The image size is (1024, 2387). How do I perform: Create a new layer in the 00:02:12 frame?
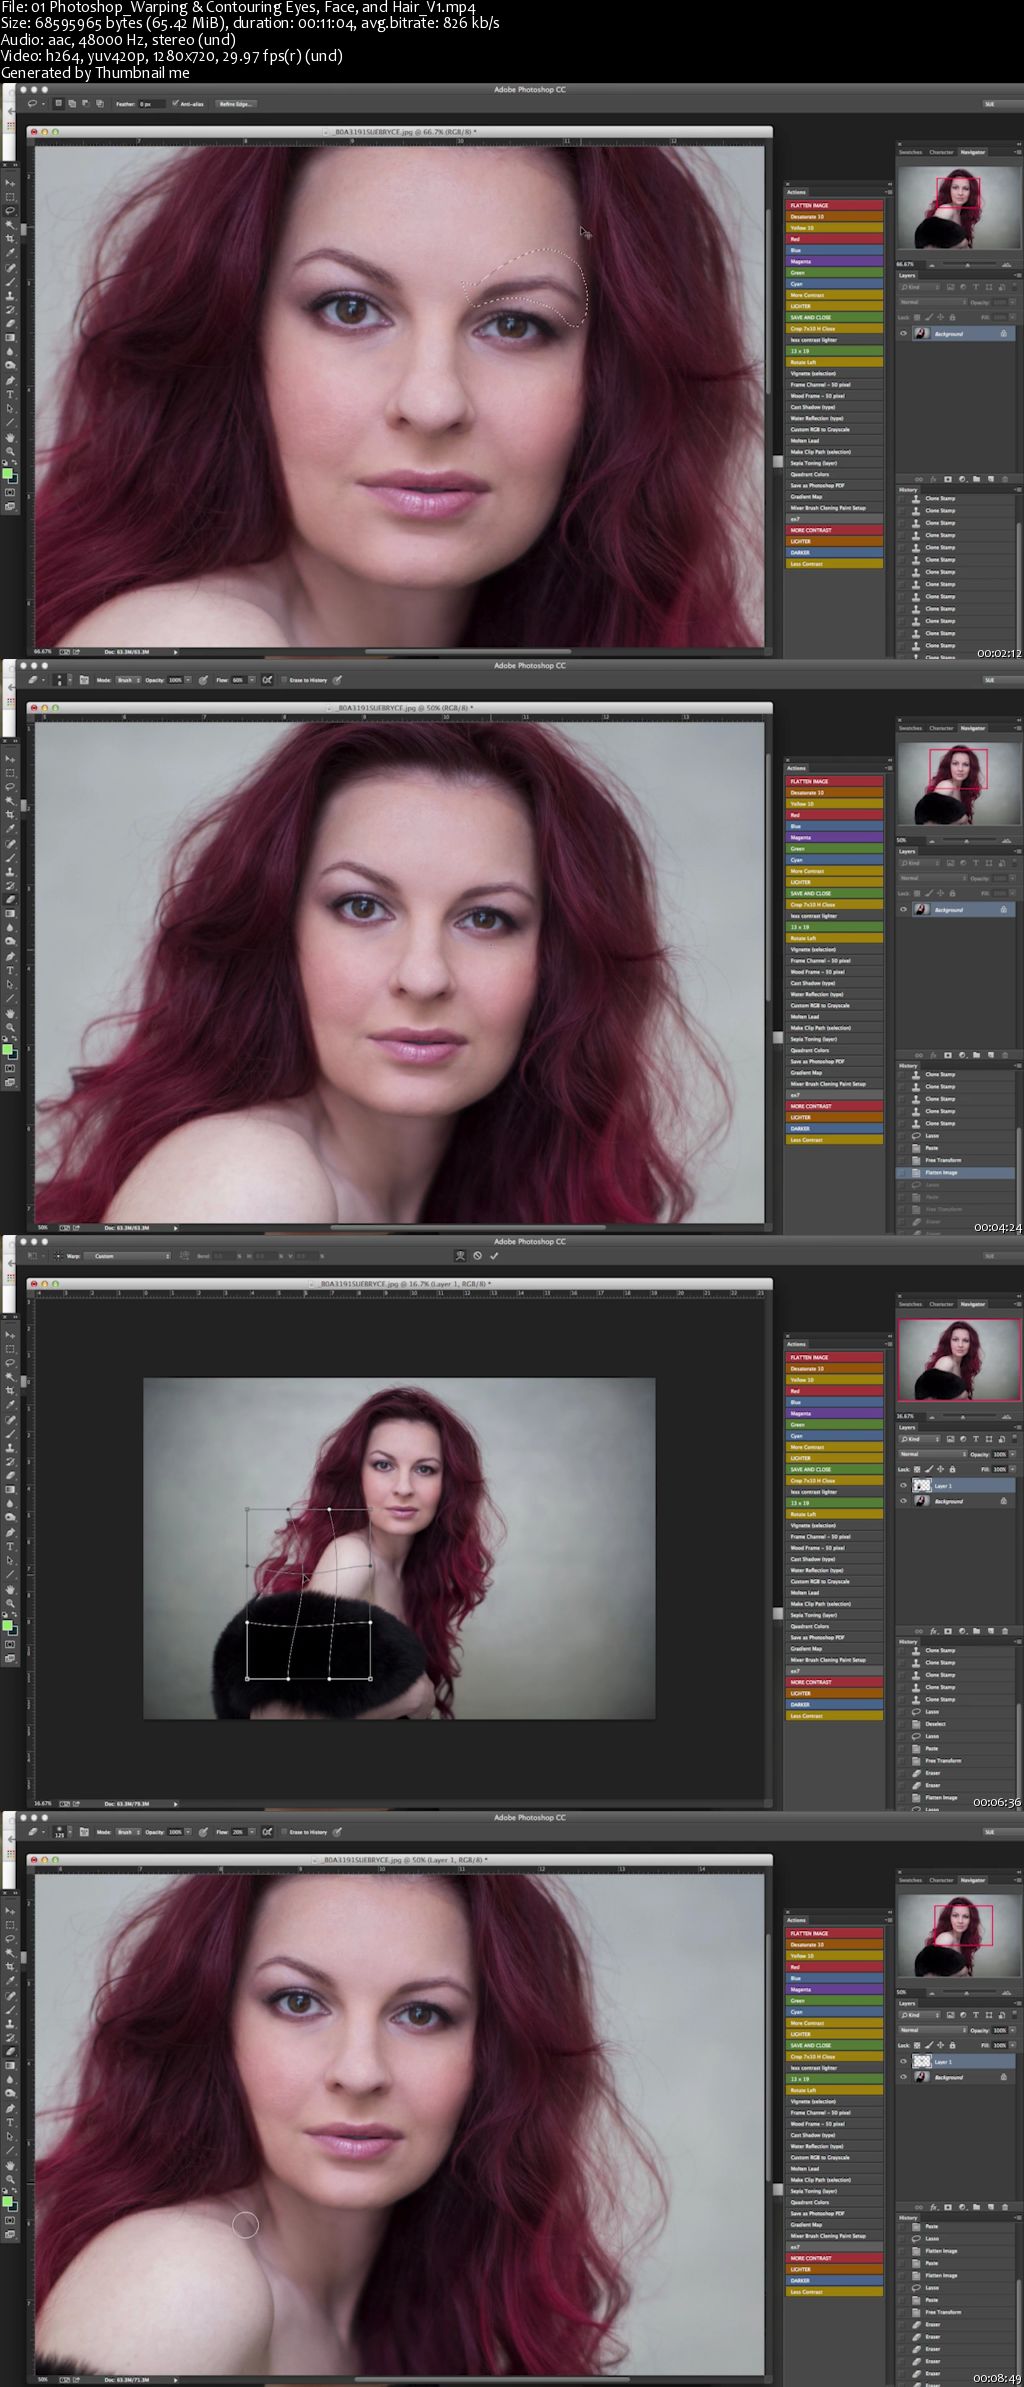coord(991,479)
